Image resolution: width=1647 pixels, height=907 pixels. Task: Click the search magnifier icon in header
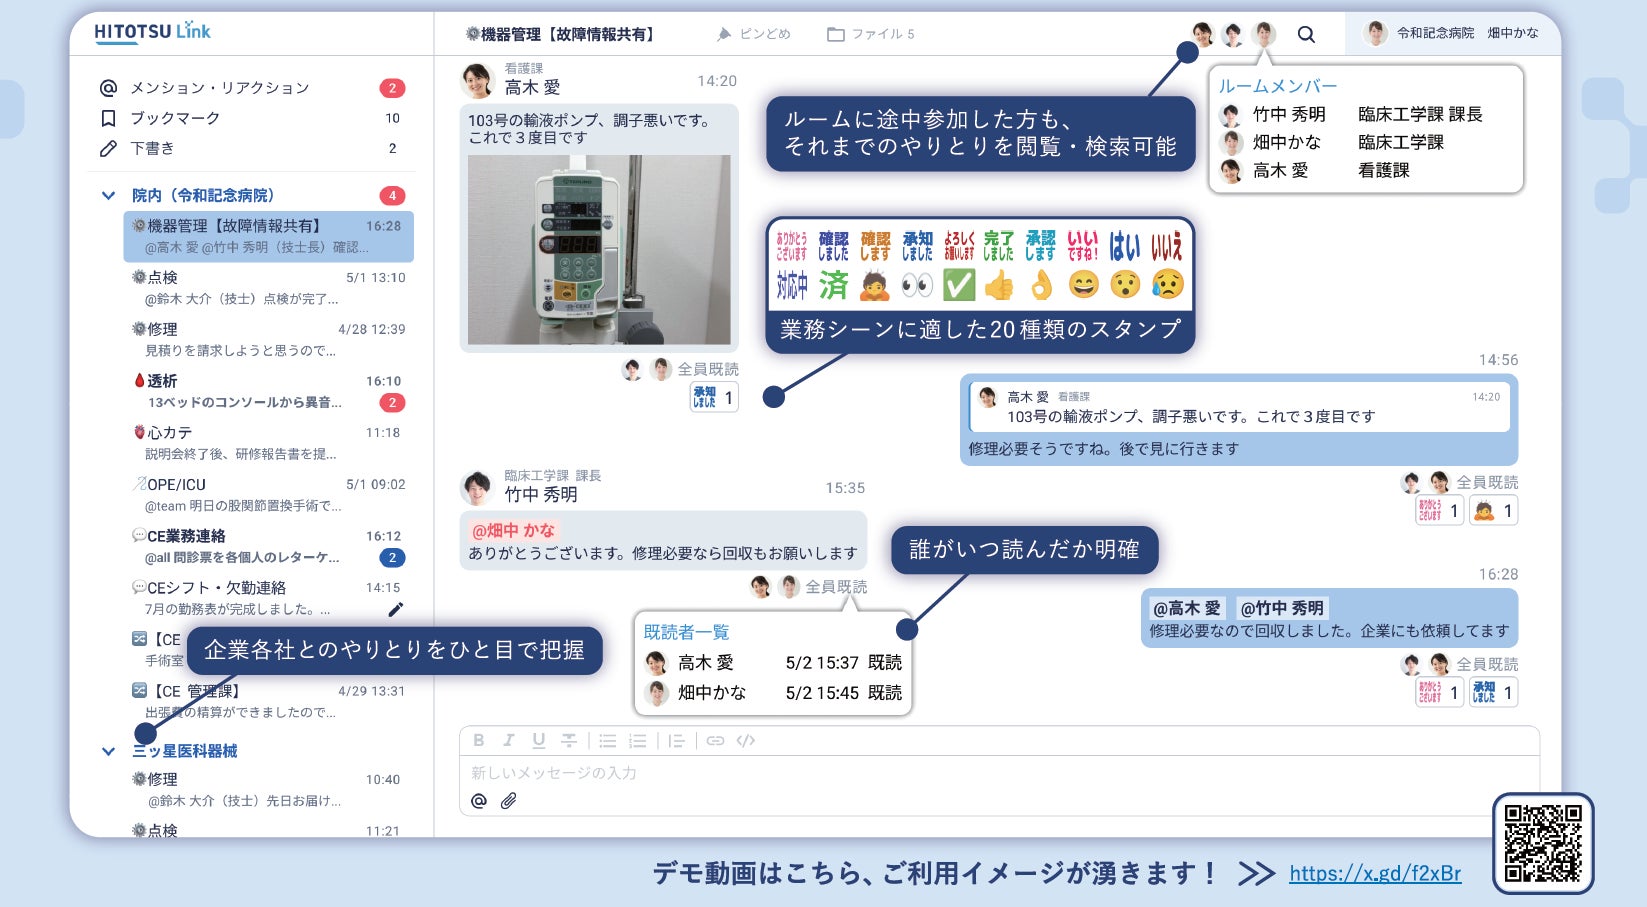point(1306,34)
